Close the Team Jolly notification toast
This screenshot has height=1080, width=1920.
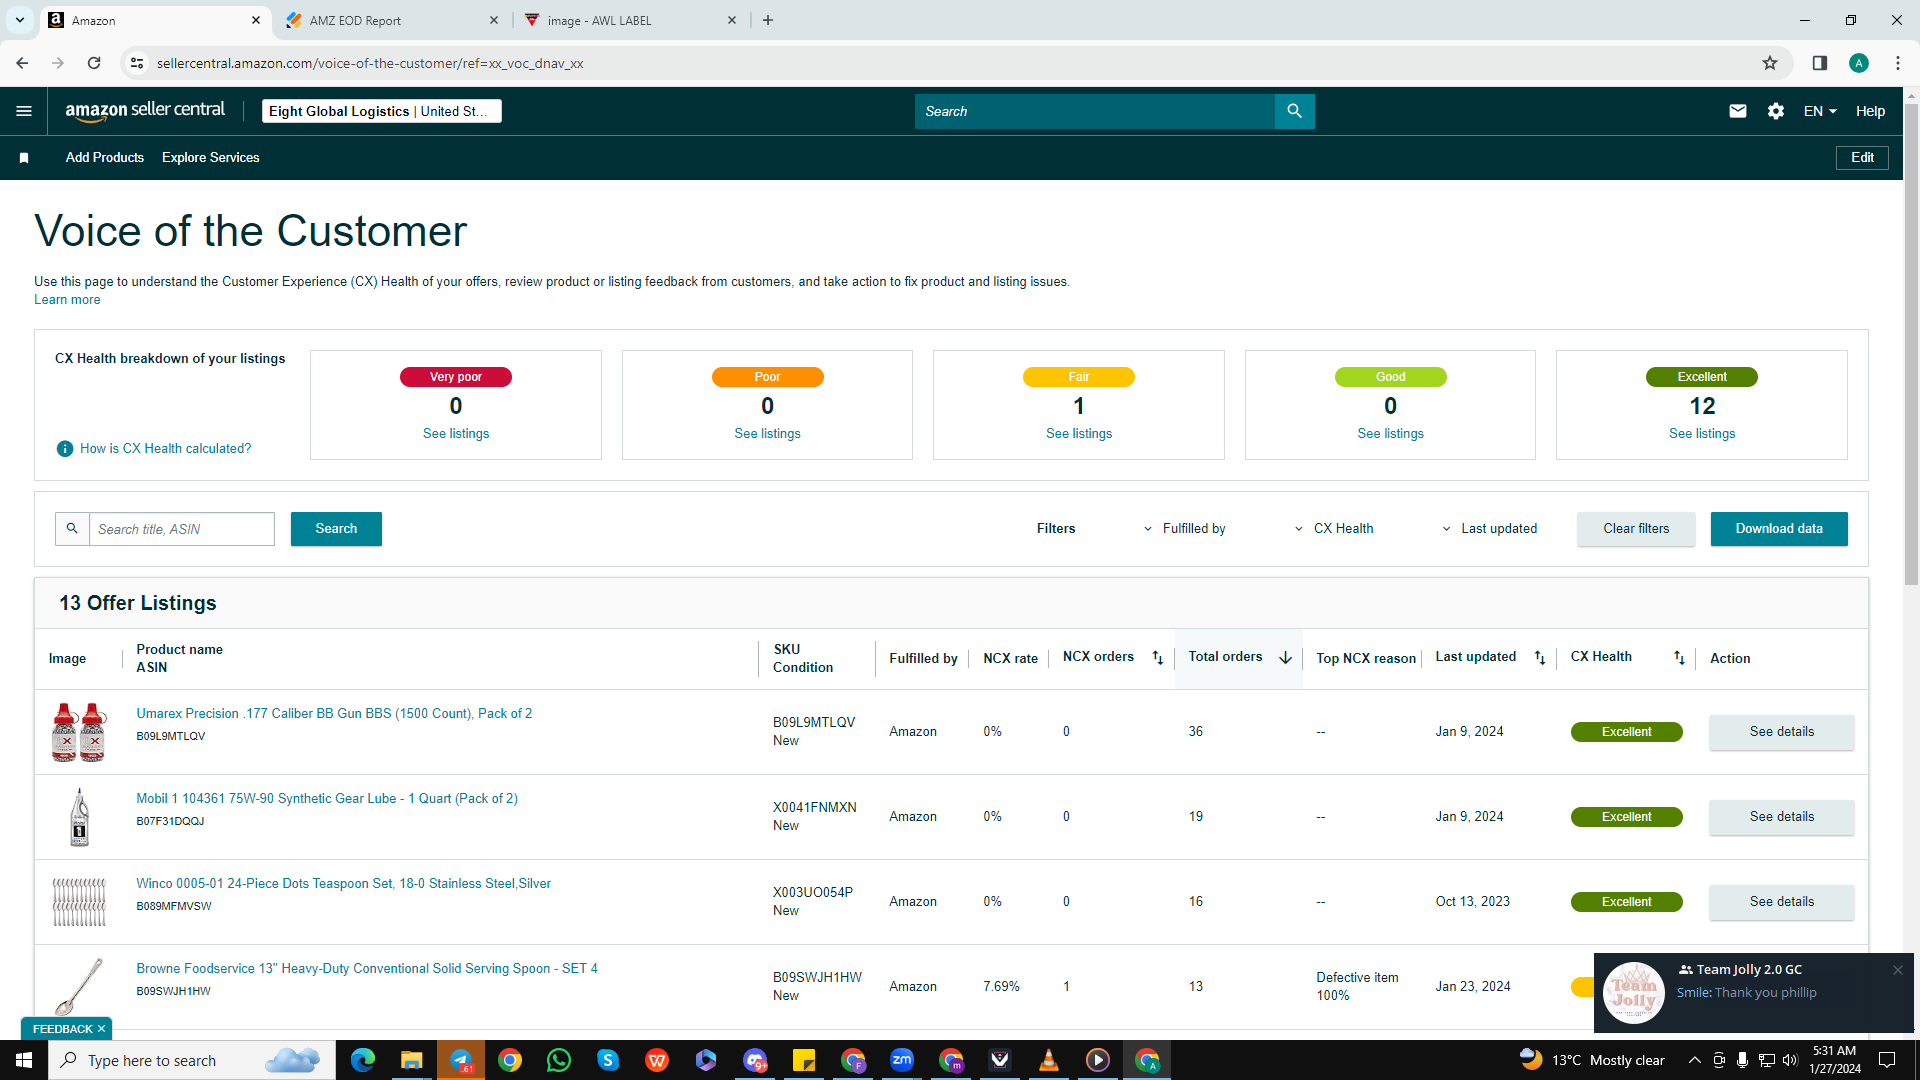click(1897, 970)
